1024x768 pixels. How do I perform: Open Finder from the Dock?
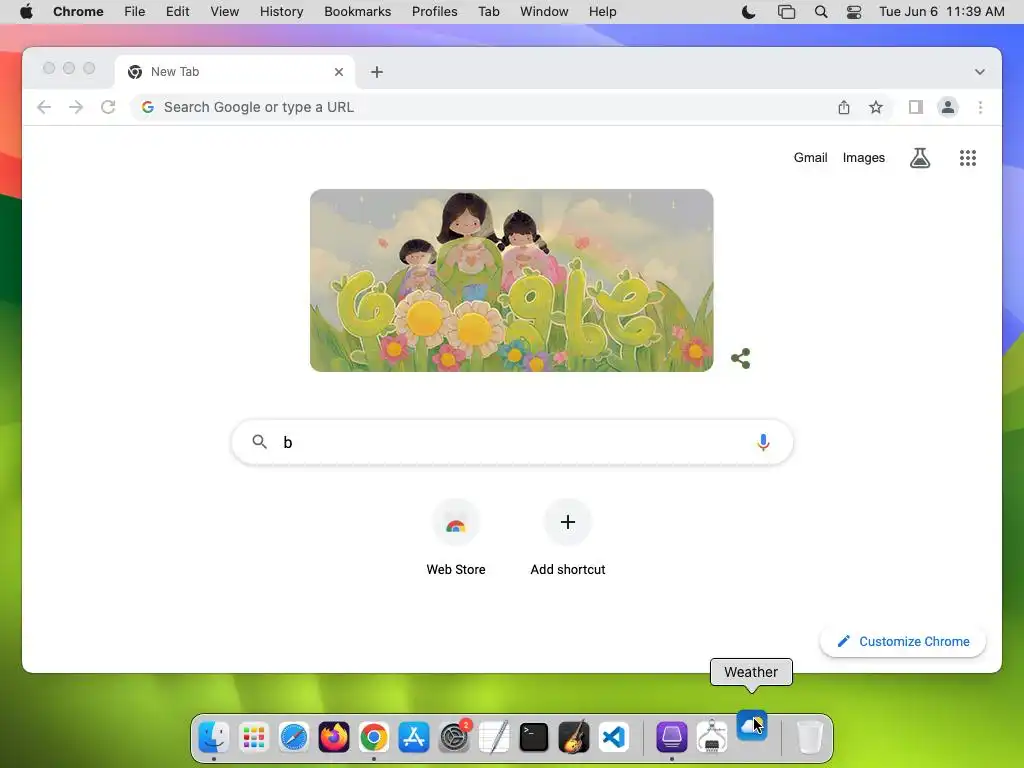pyautogui.click(x=214, y=737)
